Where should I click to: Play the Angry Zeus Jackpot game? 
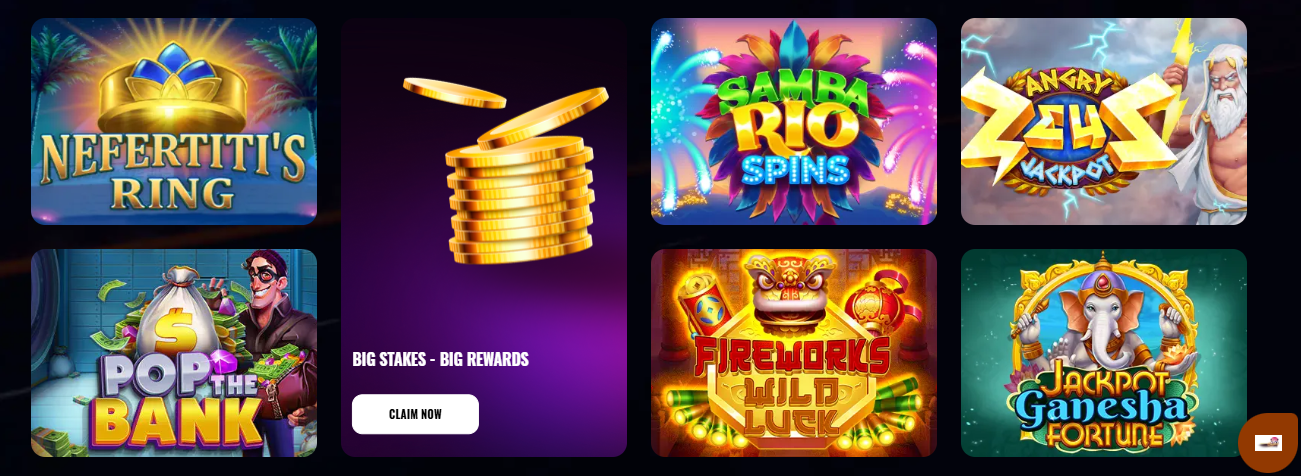coord(1104,121)
